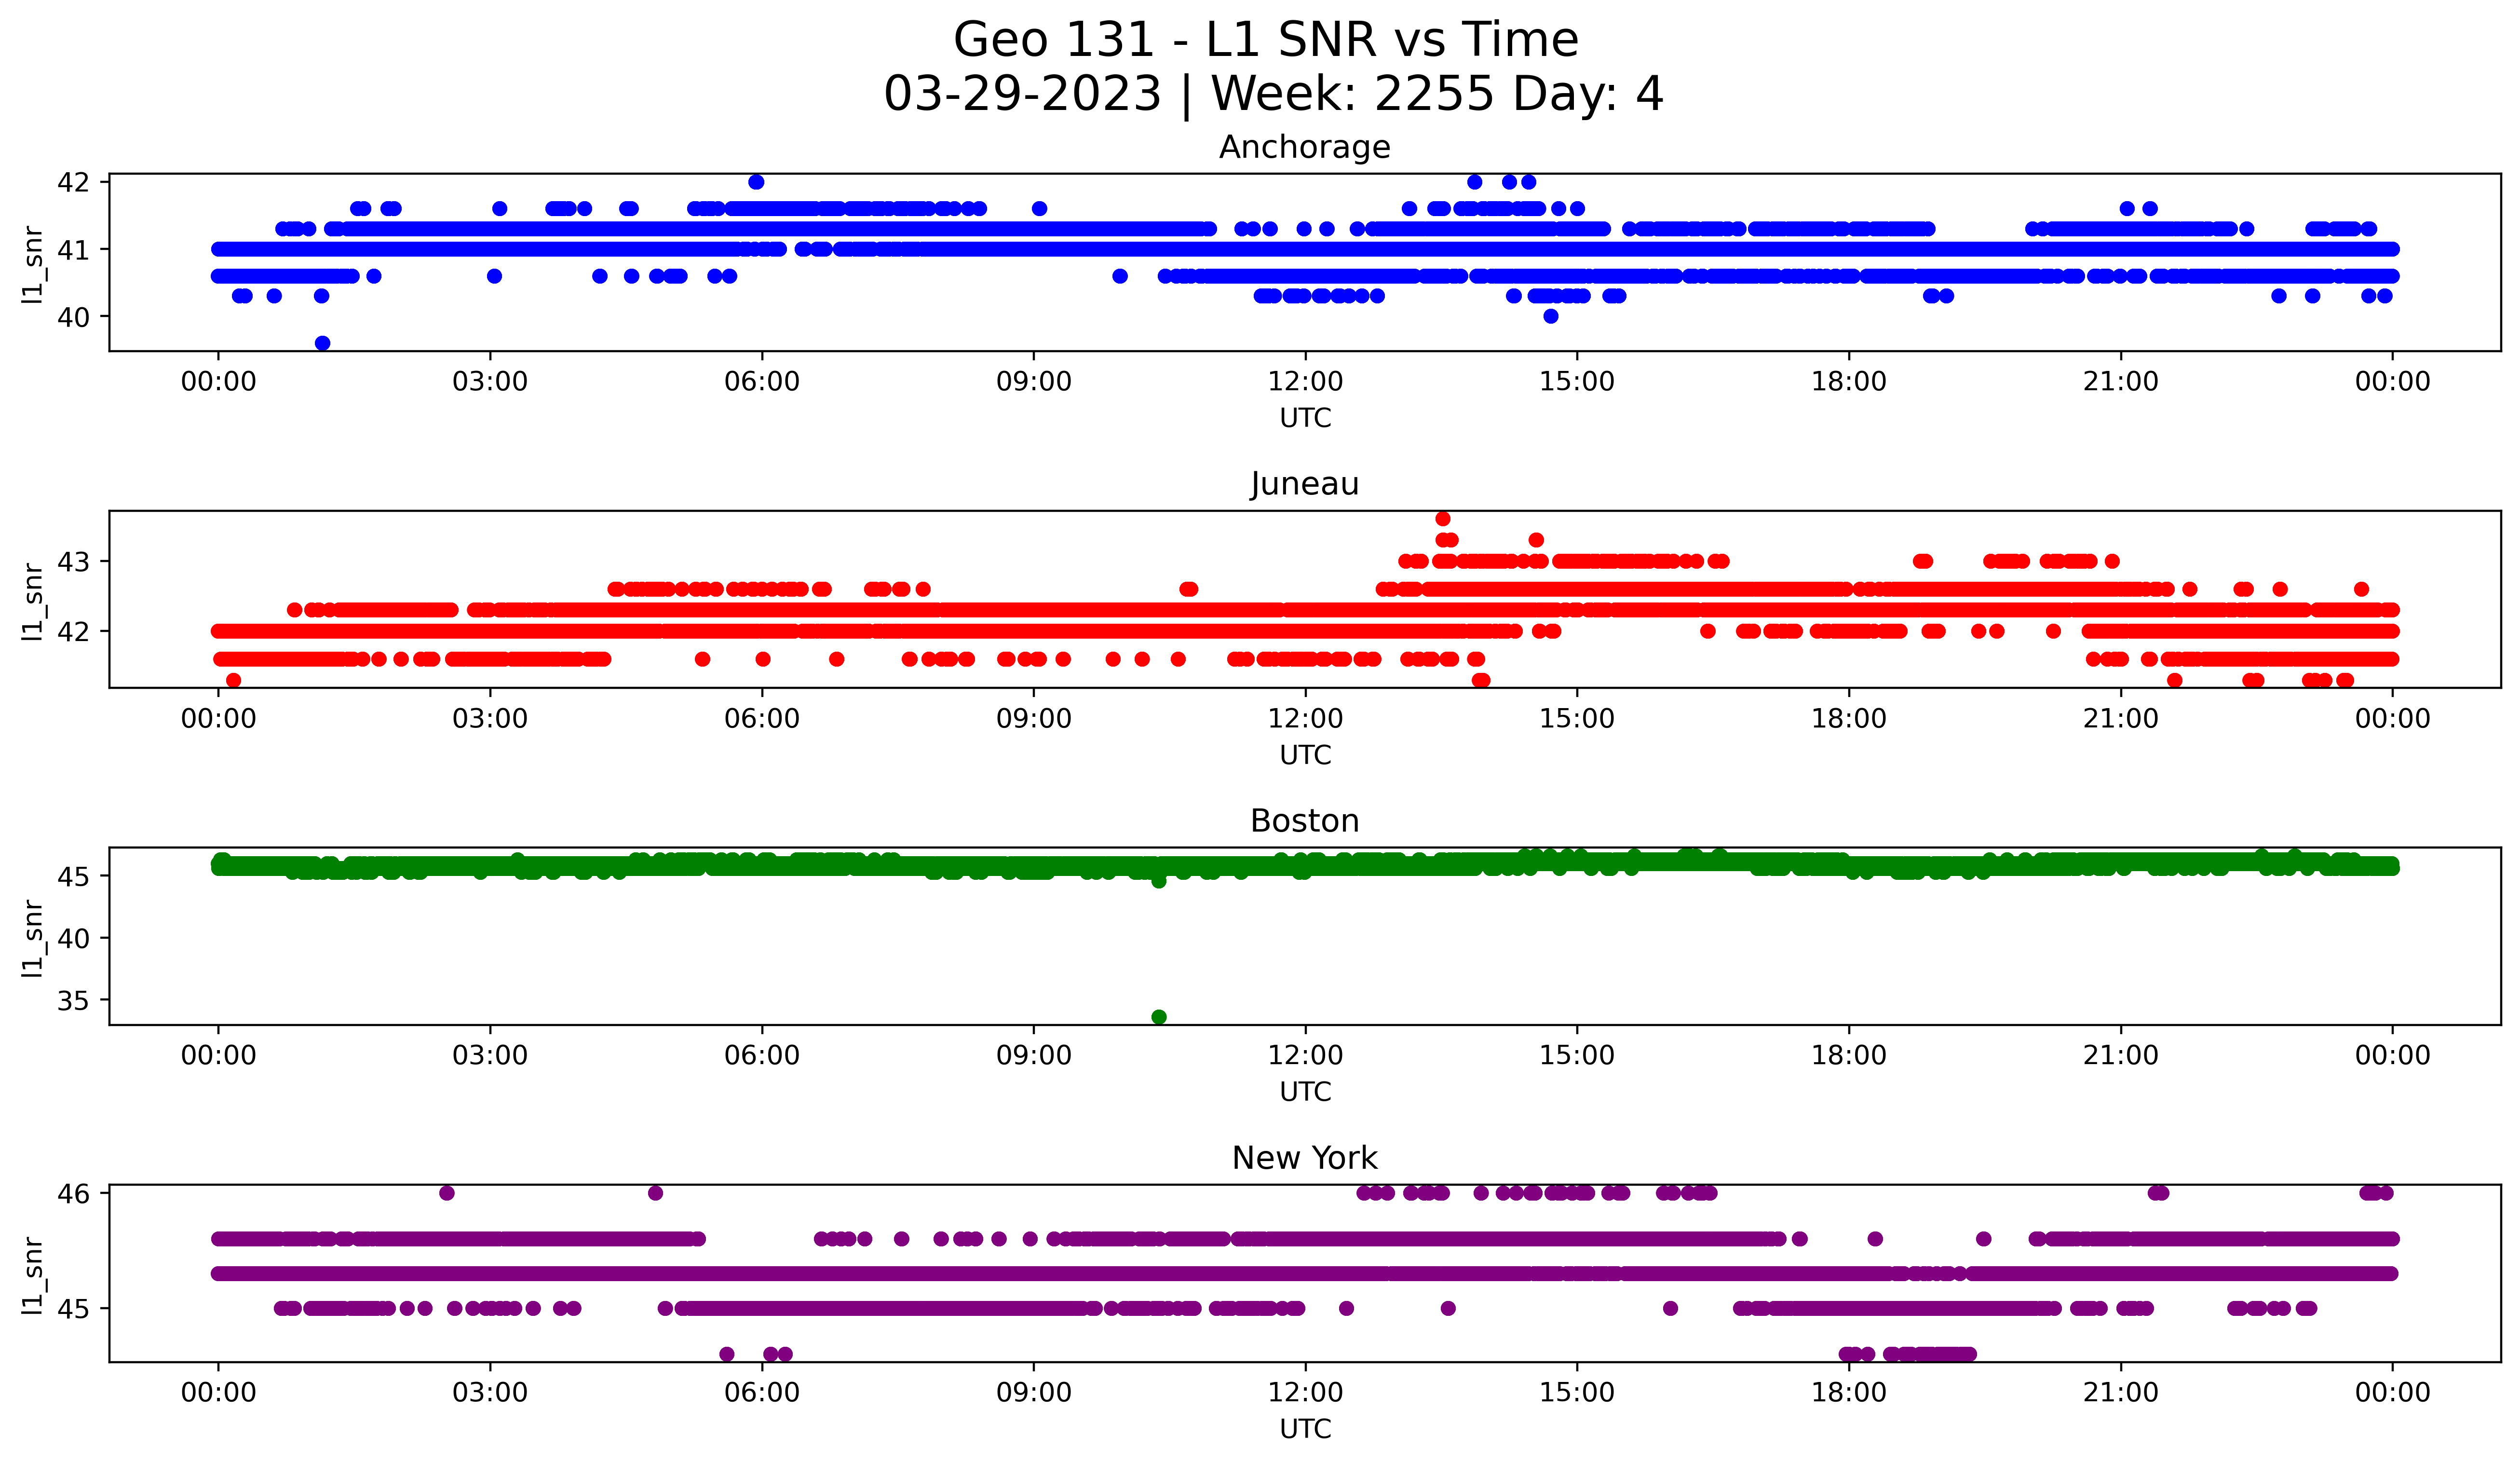Click the 18:00 tick label under Boston plot

pyautogui.click(x=1848, y=1056)
